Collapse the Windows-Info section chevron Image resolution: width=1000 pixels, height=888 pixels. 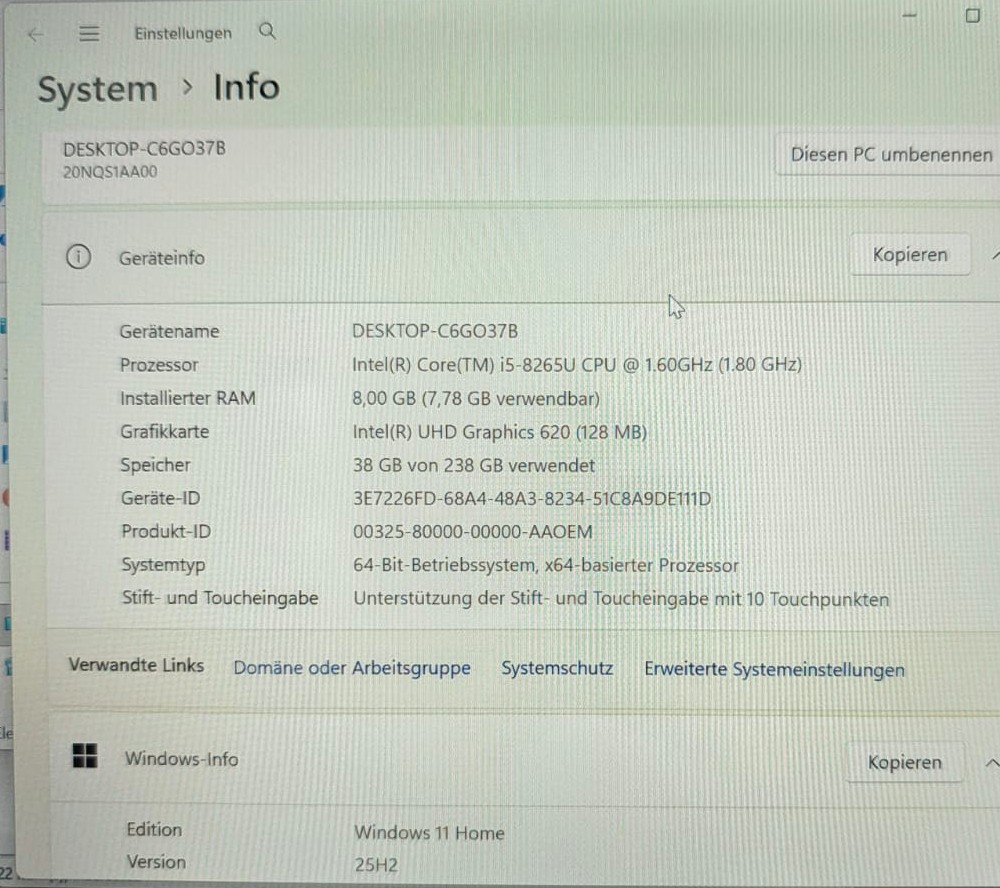coord(992,763)
